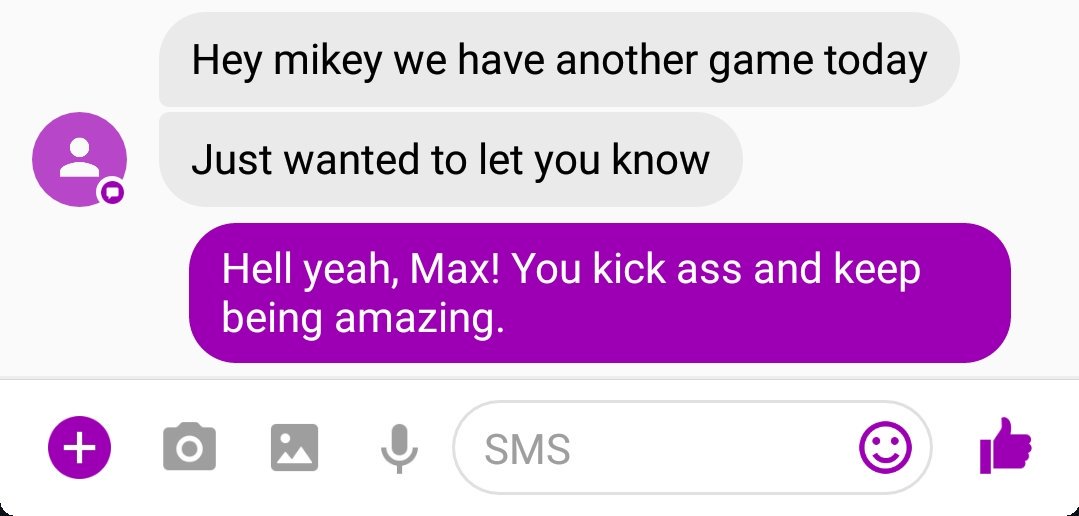Open the photo gallery picker icon

295,448
